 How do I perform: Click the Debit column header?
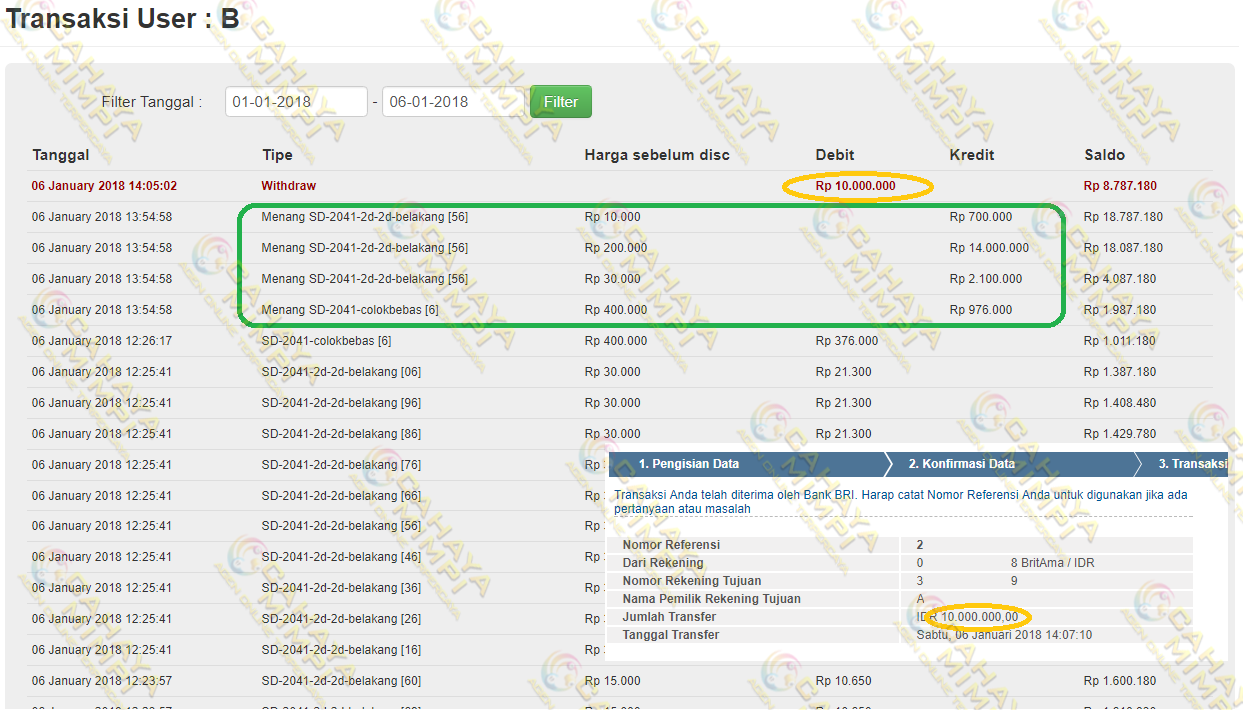[x=835, y=155]
